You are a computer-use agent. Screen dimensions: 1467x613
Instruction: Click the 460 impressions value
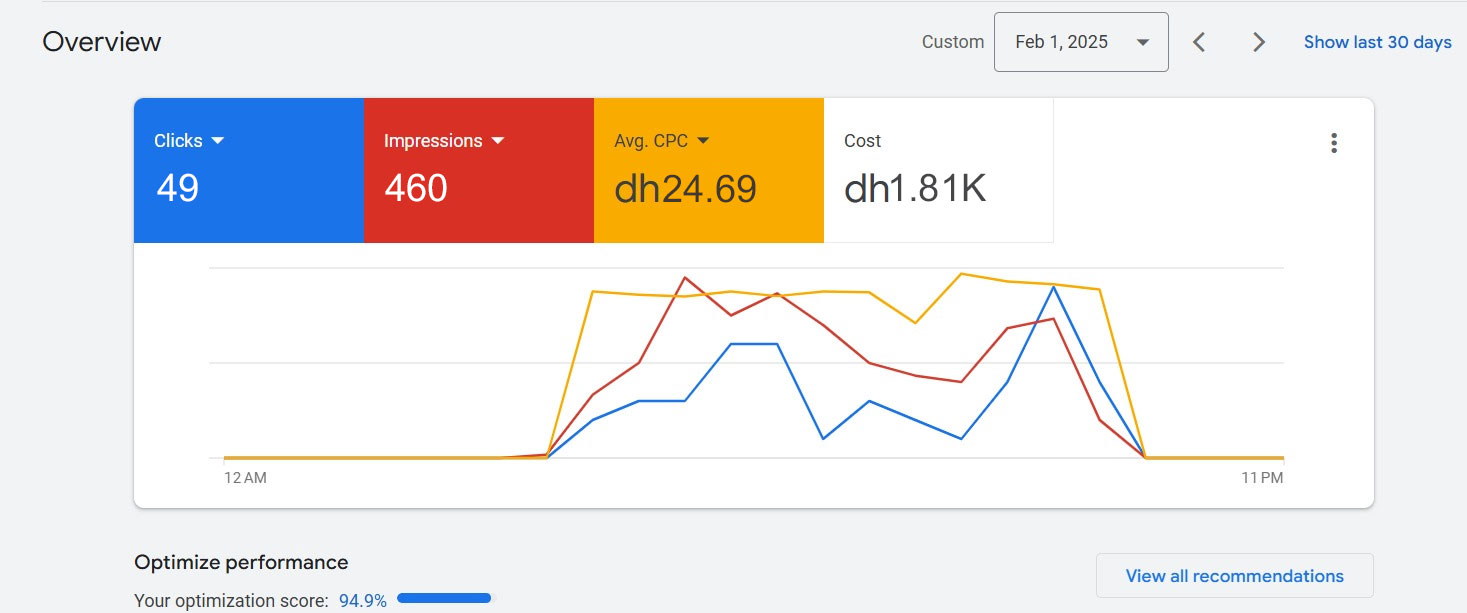coord(416,189)
